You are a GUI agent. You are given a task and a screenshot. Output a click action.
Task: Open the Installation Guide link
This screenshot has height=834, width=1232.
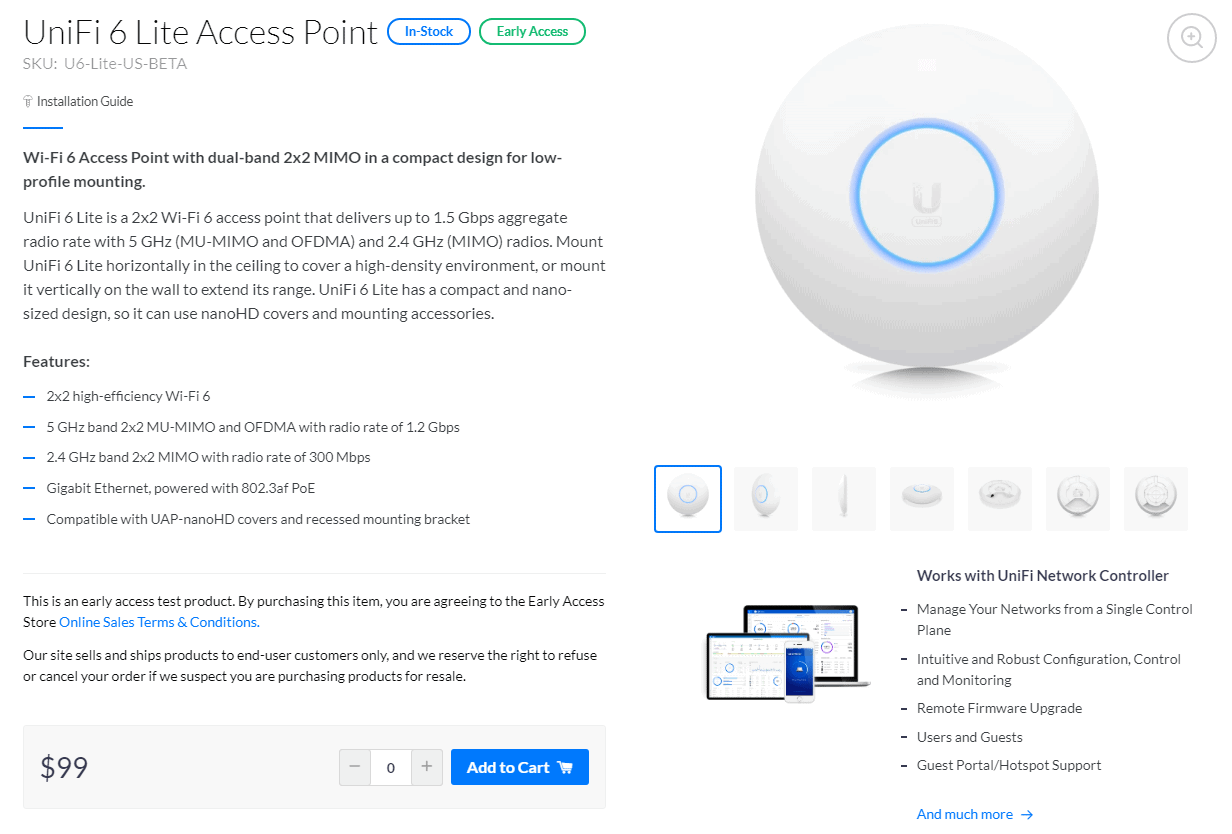[84, 101]
